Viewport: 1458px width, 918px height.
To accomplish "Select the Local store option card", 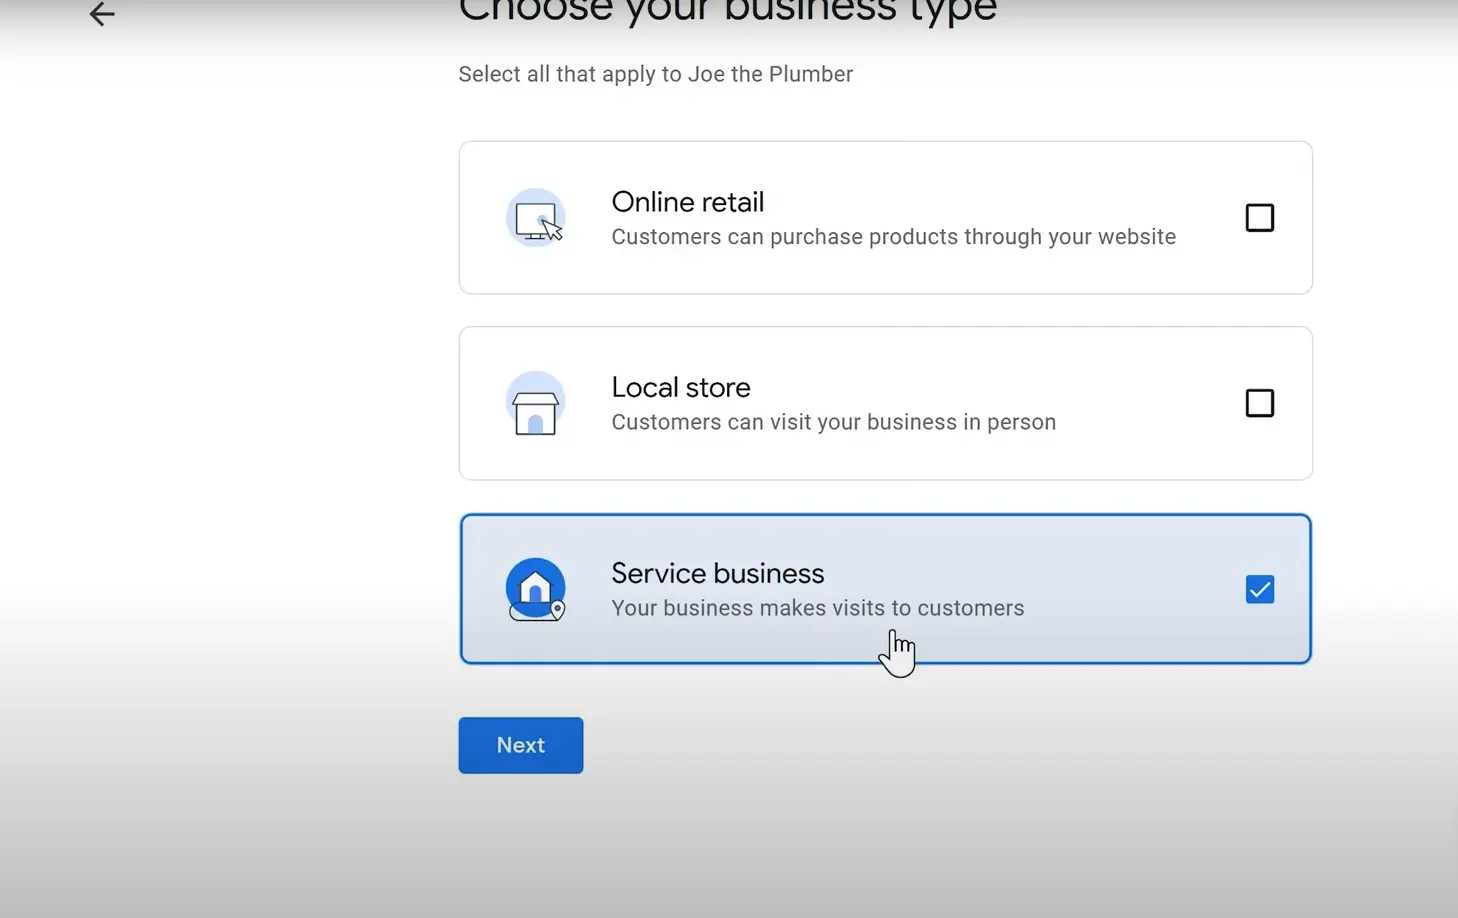I will tap(885, 403).
